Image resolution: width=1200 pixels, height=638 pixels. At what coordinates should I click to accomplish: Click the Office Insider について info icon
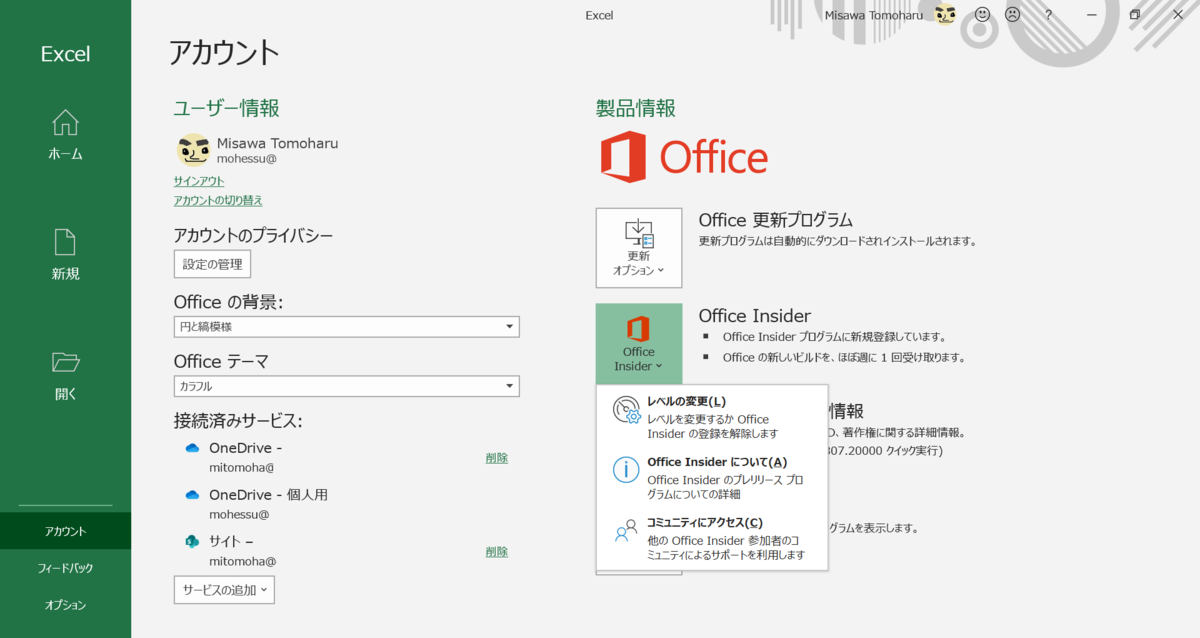coord(626,470)
